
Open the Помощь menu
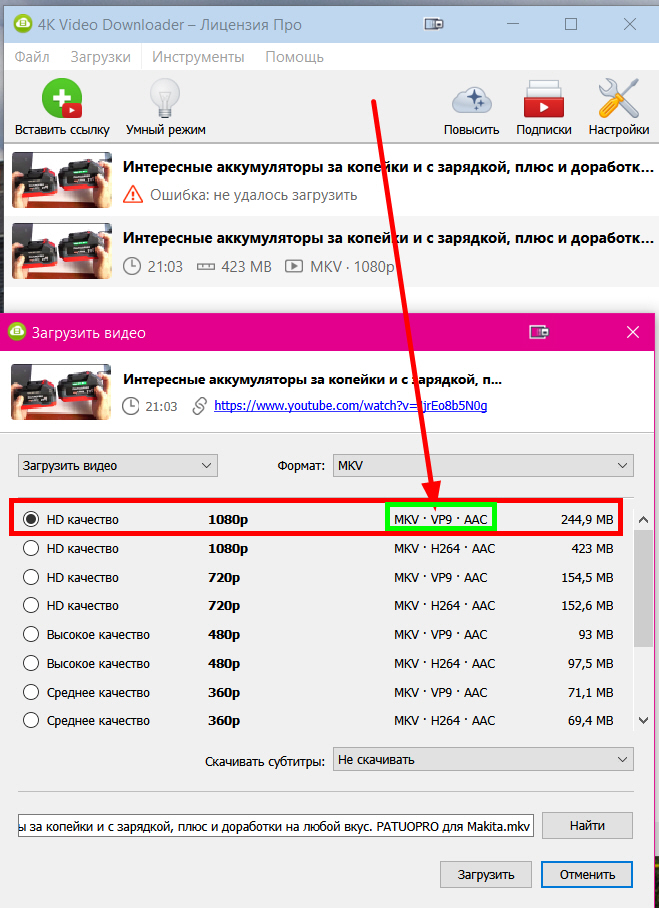click(294, 57)
